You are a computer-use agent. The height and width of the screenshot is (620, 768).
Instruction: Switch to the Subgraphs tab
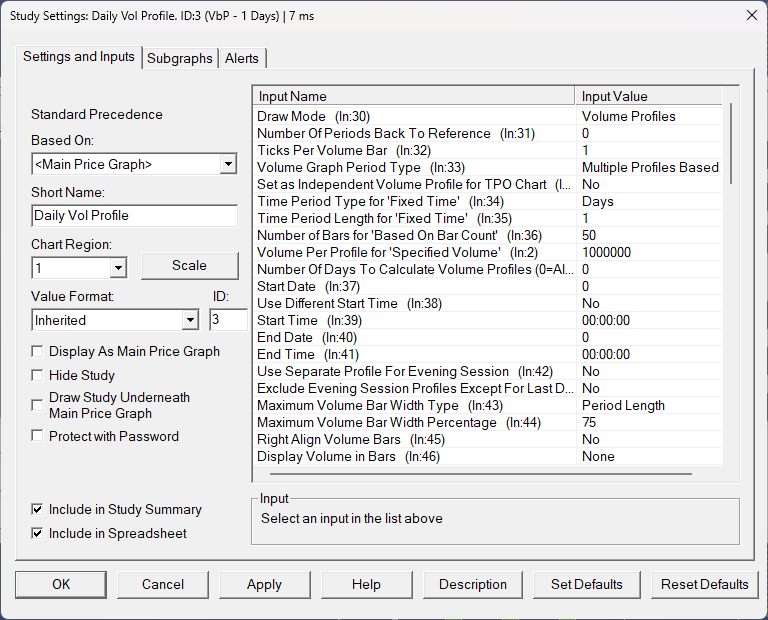pos(180,58)
